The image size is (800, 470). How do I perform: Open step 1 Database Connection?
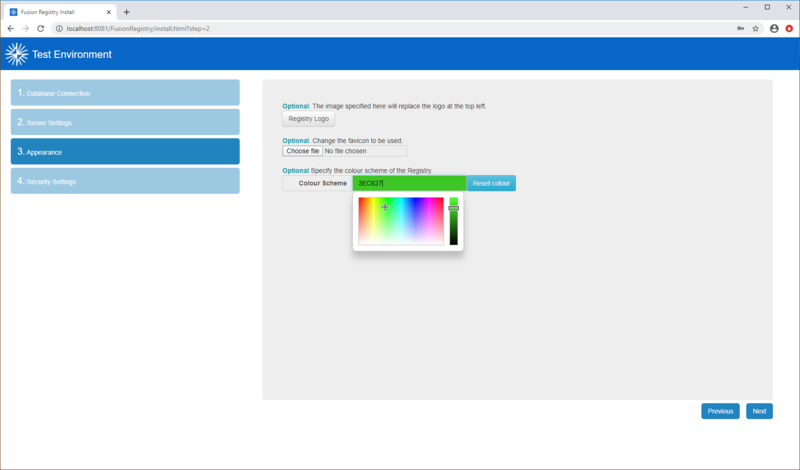point(125,92)
